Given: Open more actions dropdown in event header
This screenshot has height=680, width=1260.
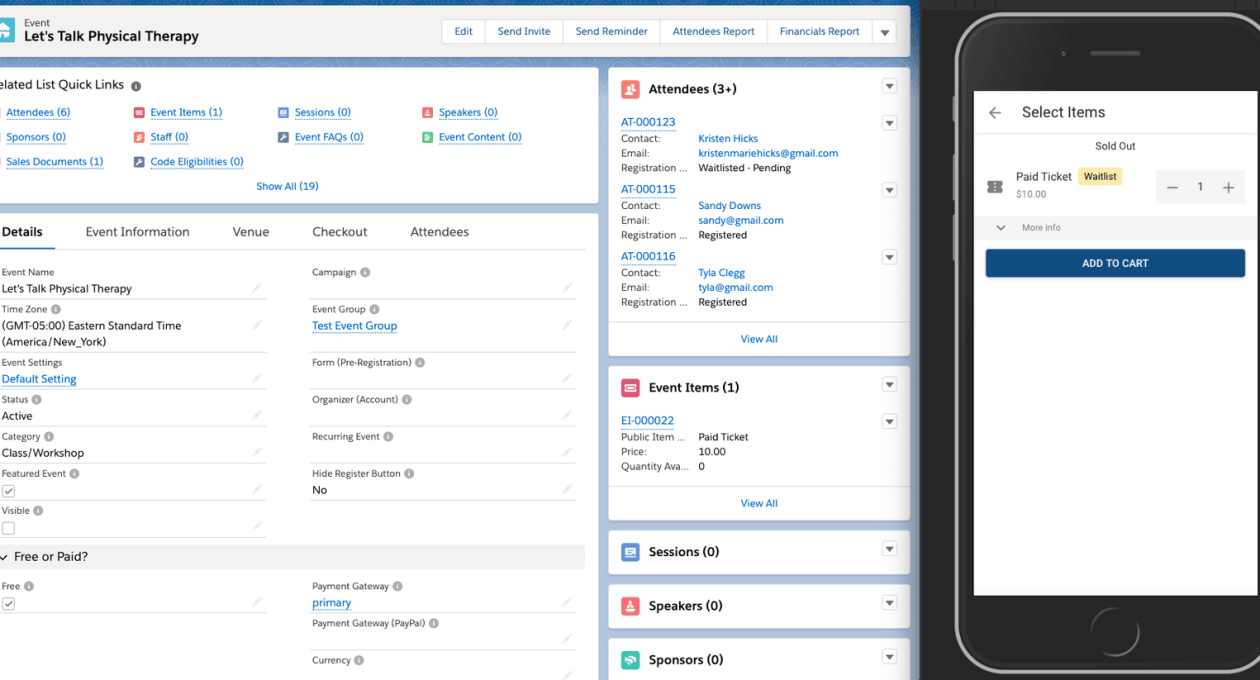Looking at the screenshot, I should pyautogui.click(x=884, y=32).
